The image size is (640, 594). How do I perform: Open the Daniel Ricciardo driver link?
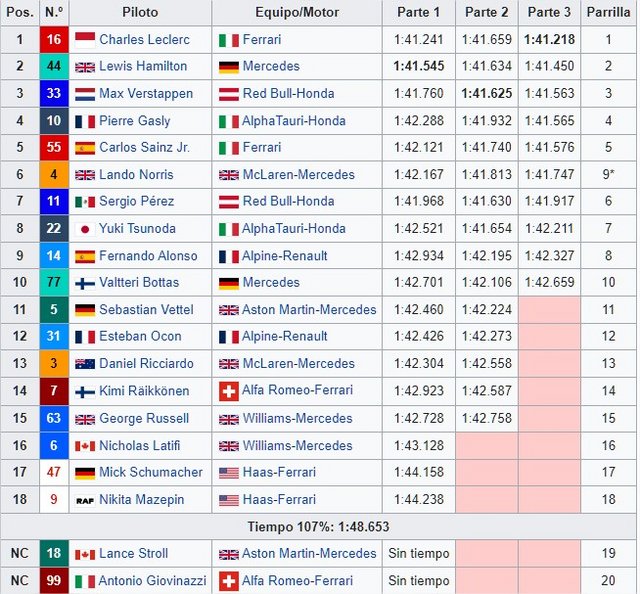coord(146,364)
